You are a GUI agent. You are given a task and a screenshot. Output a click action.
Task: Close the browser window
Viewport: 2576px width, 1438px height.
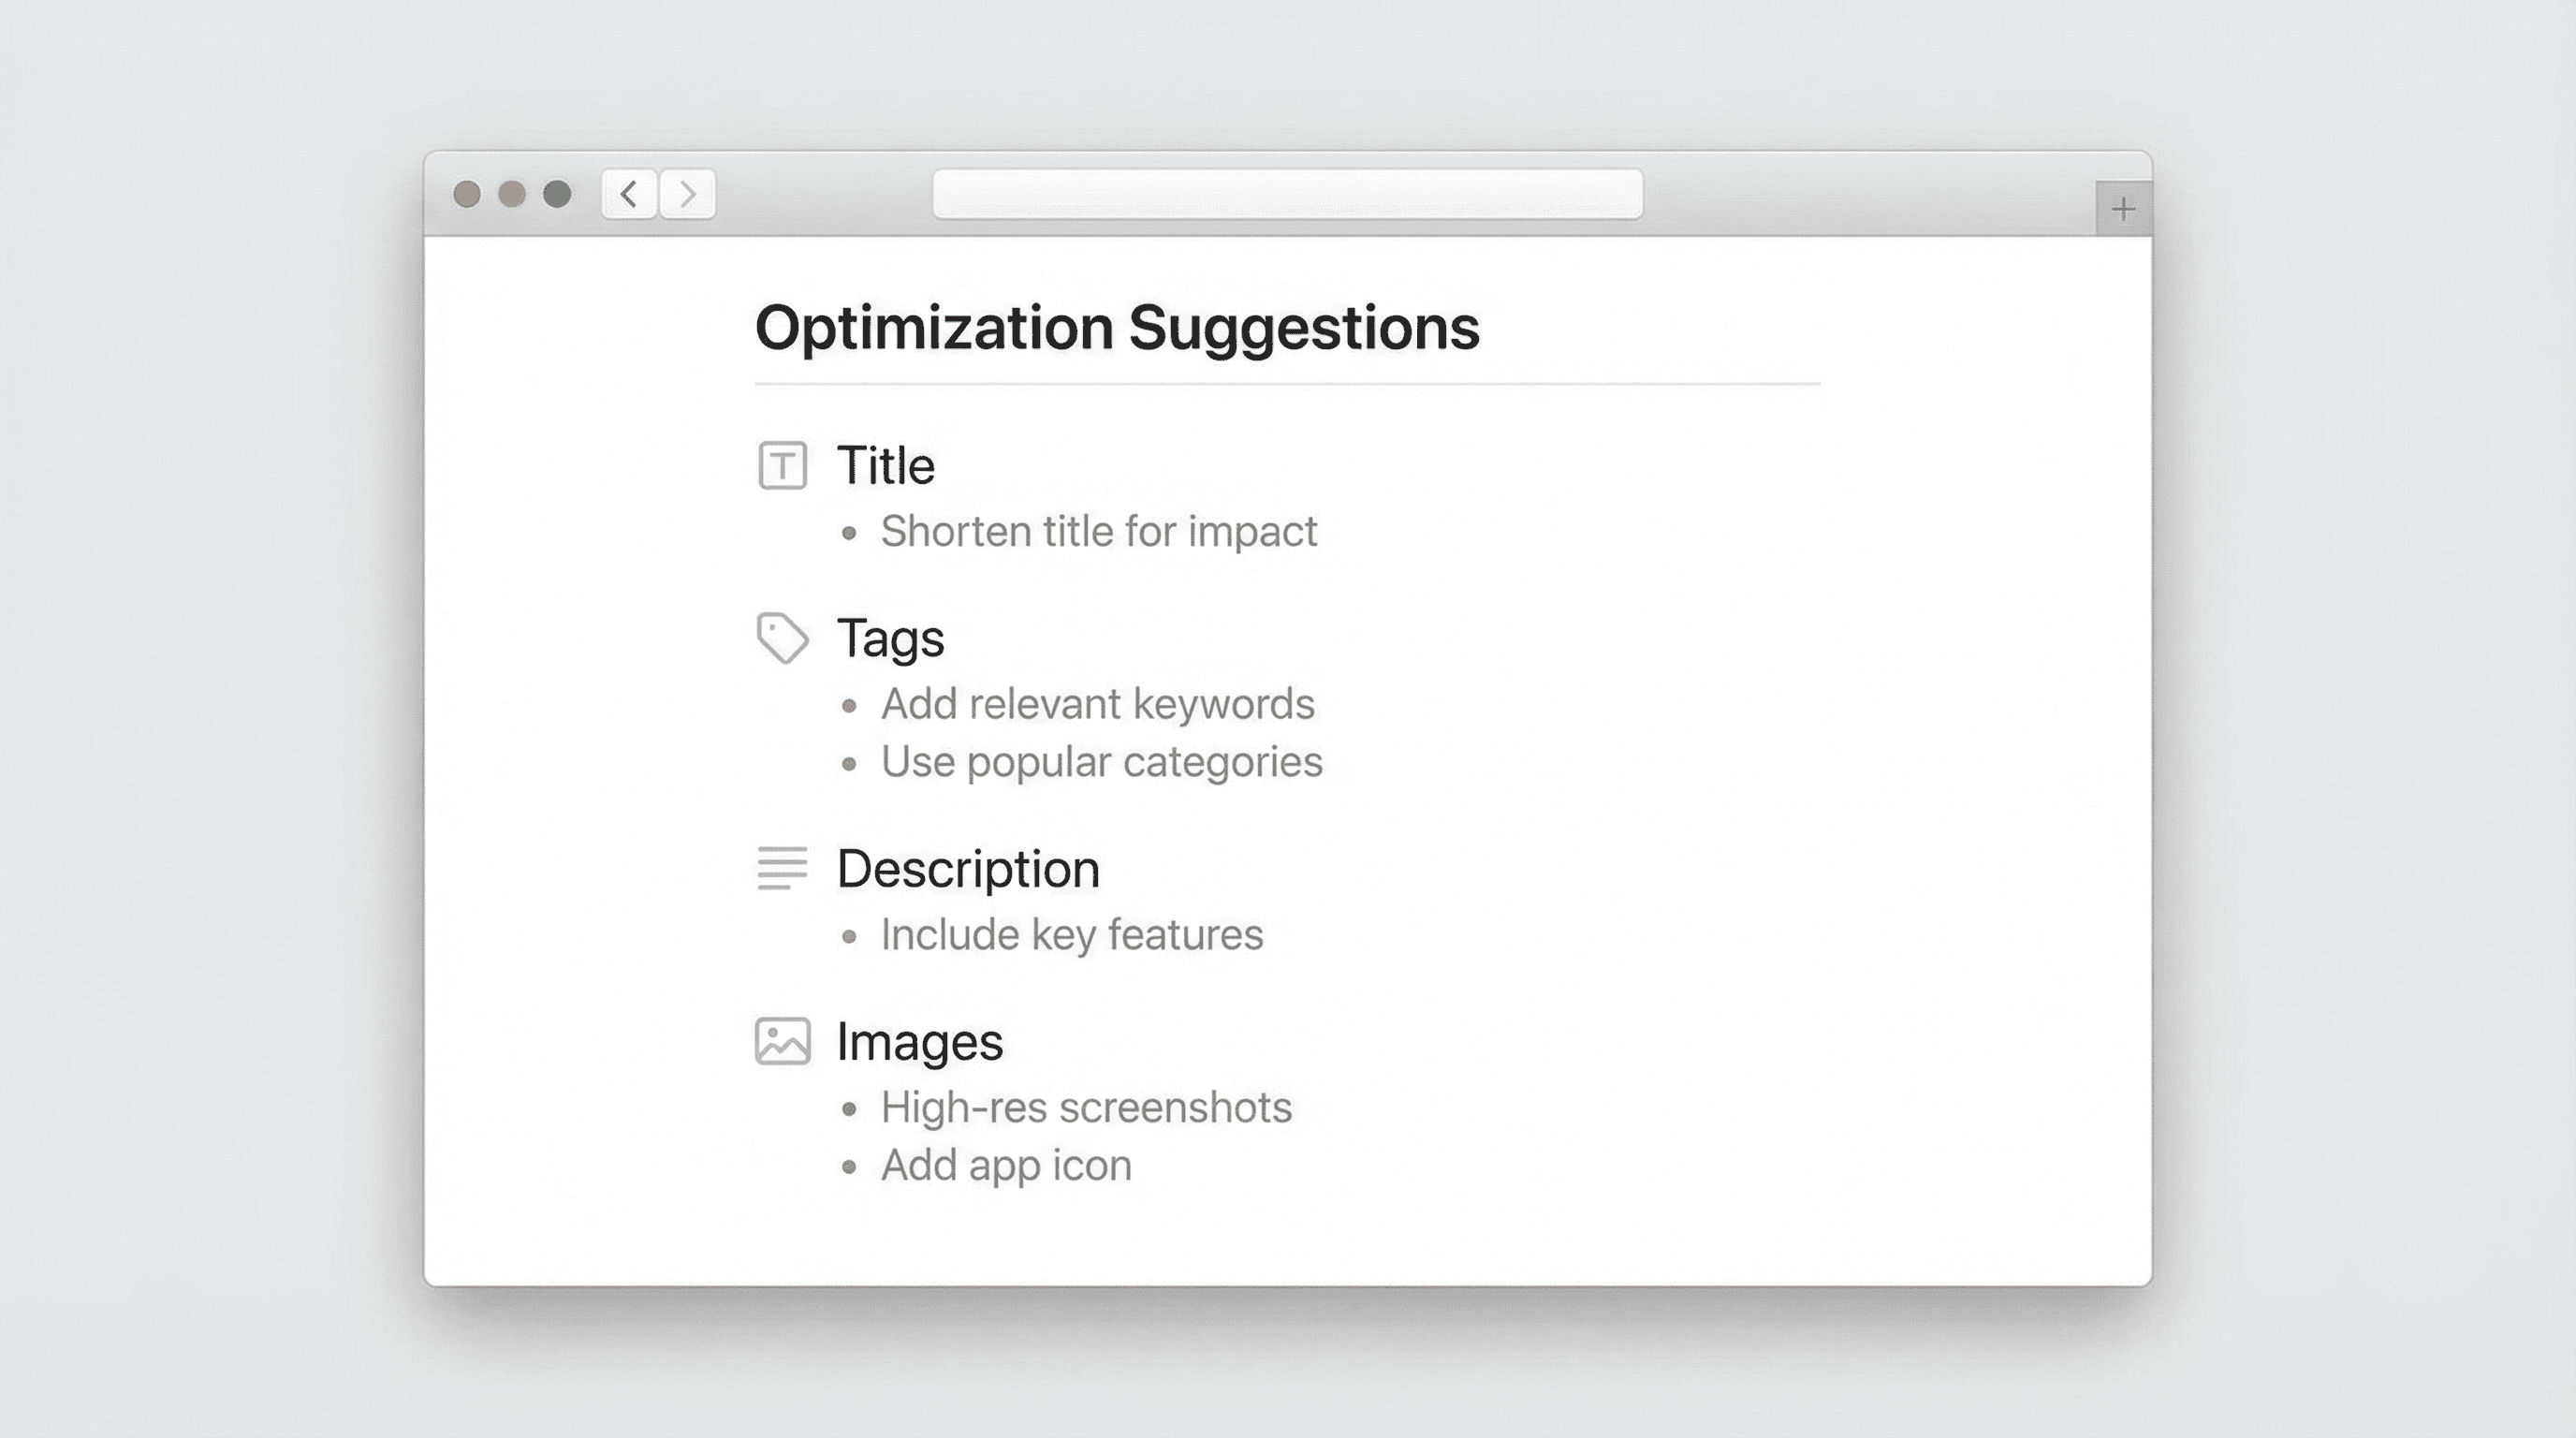(x=467, y=194)
